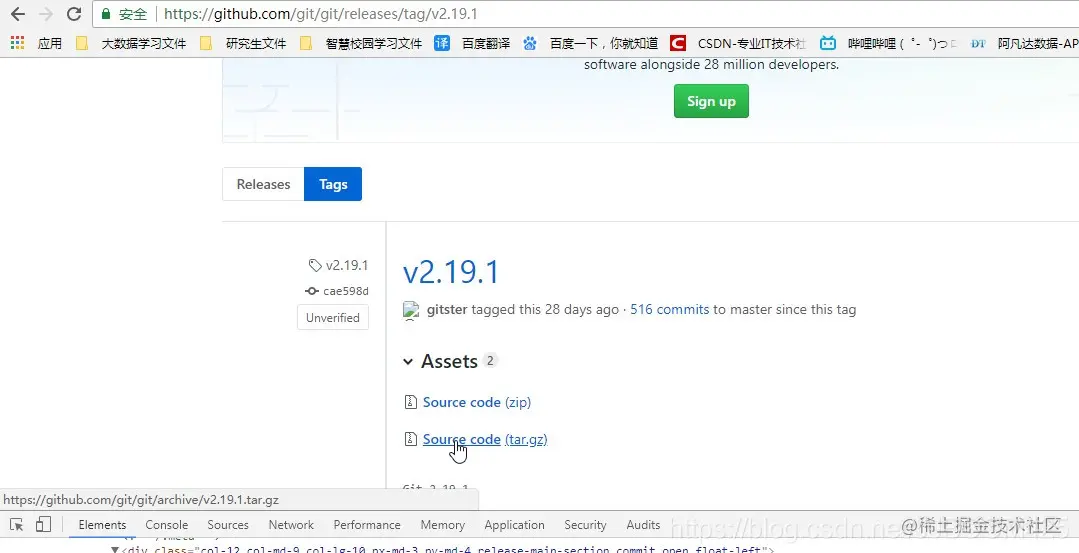Open the 研究生文件 bookmark folder
The image size is (1079, 553).
[x=243, y=43]
